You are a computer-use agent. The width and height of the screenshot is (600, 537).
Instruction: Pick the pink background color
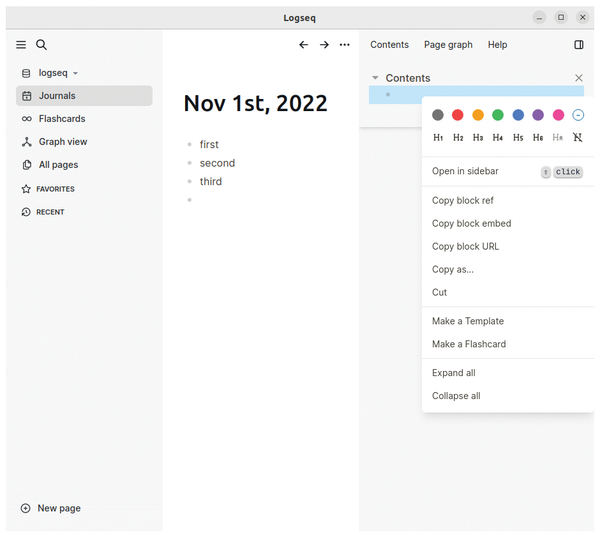click(558, 115)
